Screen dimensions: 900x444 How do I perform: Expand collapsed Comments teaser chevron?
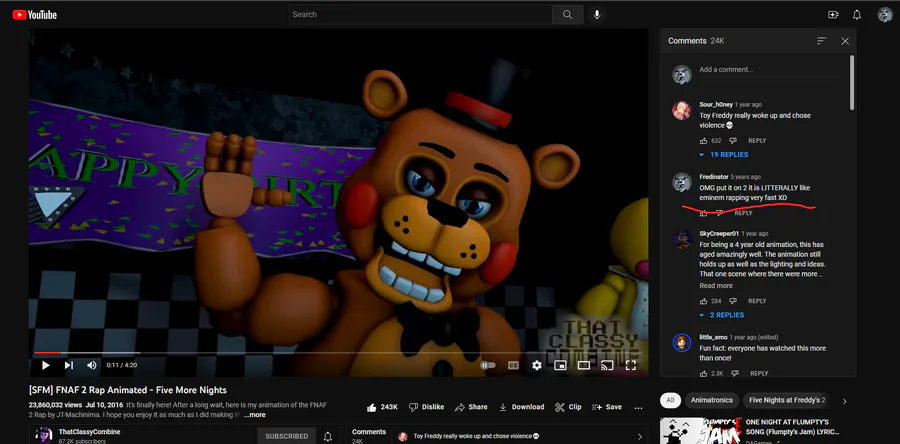pos(640,437)
